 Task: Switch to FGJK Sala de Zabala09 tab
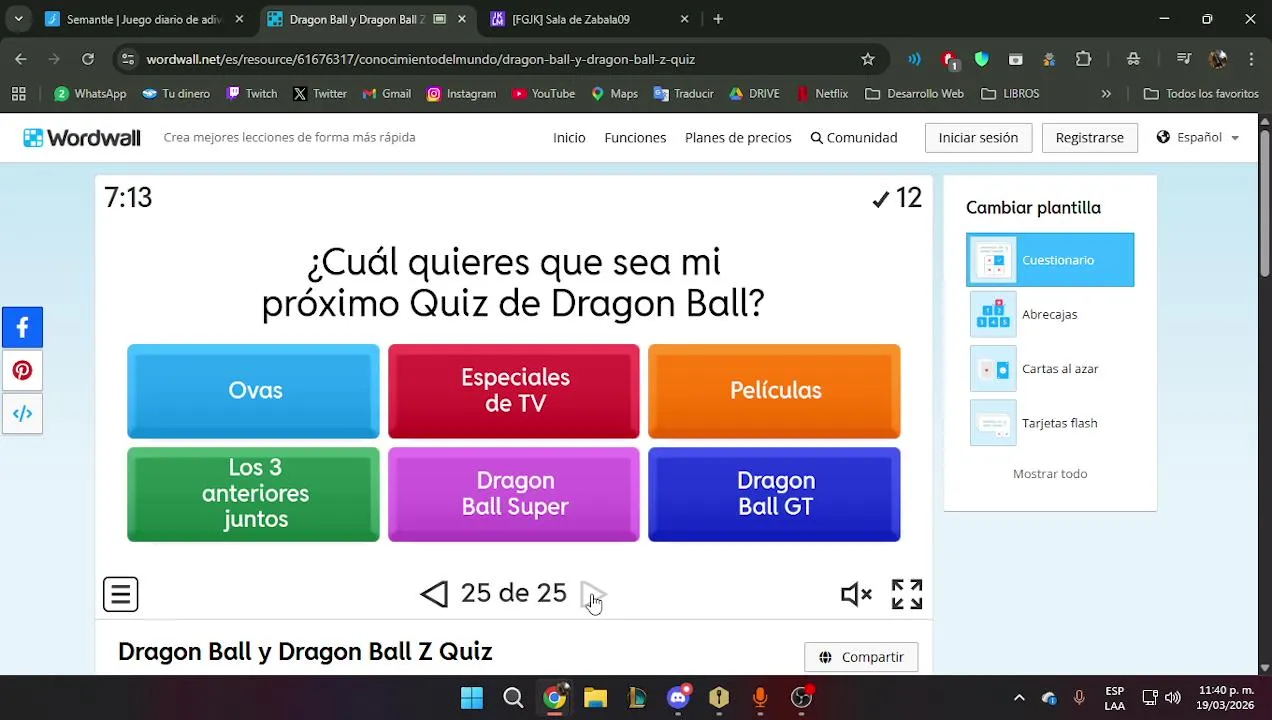590,19
